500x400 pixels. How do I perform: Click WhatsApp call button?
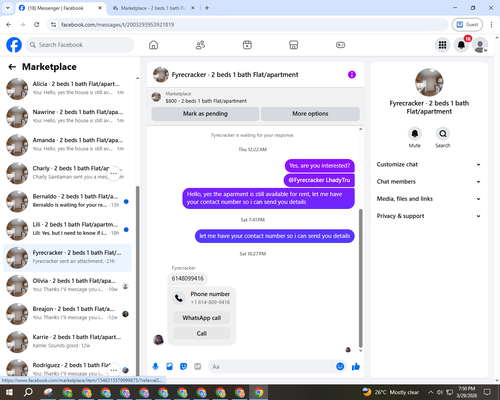tap(202, 318)
